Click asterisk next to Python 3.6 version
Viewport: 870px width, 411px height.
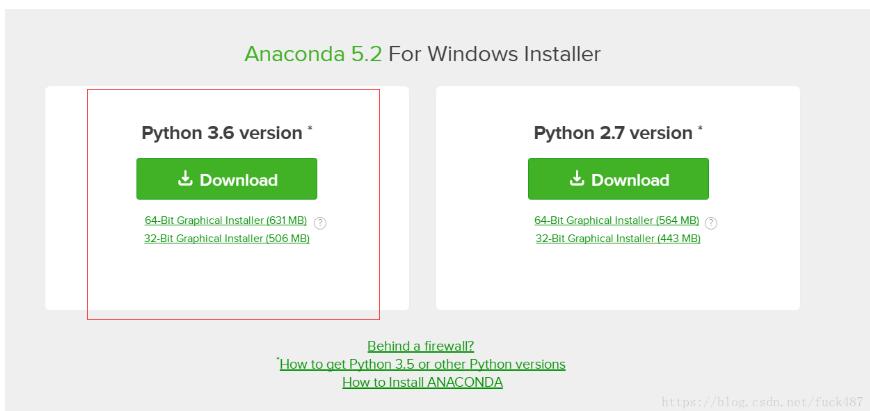pyautogui.click(x=310, y=129)
